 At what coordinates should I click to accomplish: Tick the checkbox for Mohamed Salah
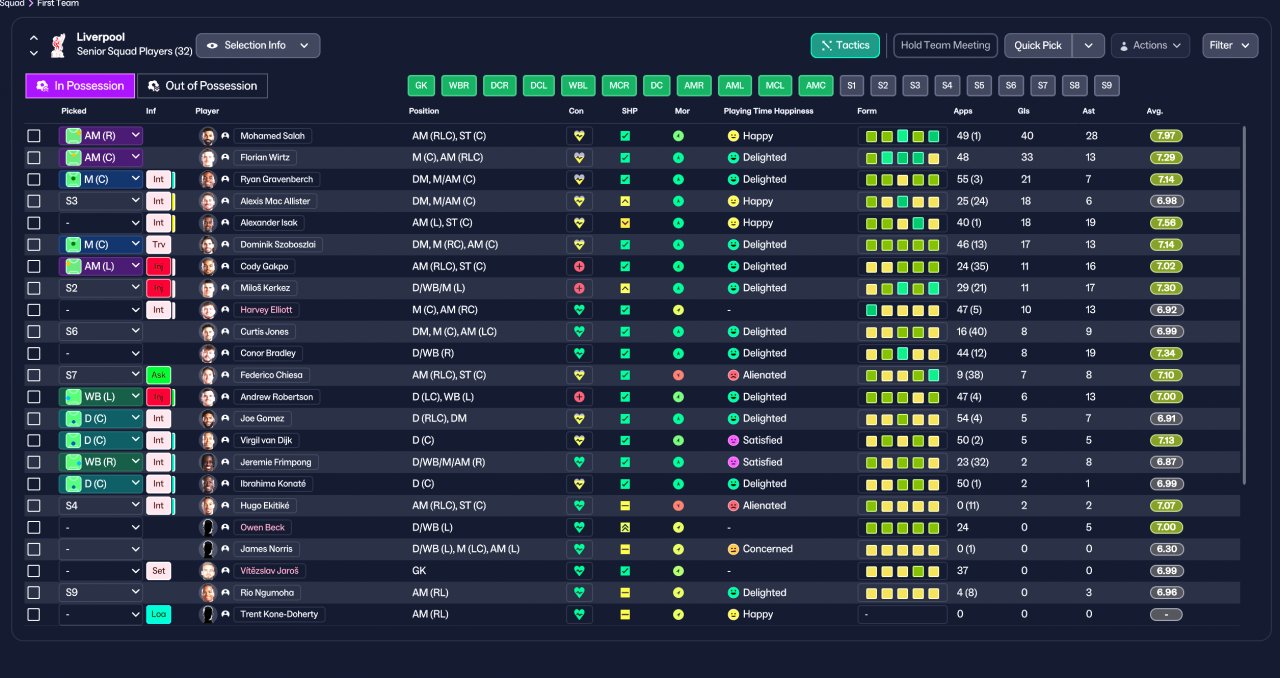coord(34,136)
